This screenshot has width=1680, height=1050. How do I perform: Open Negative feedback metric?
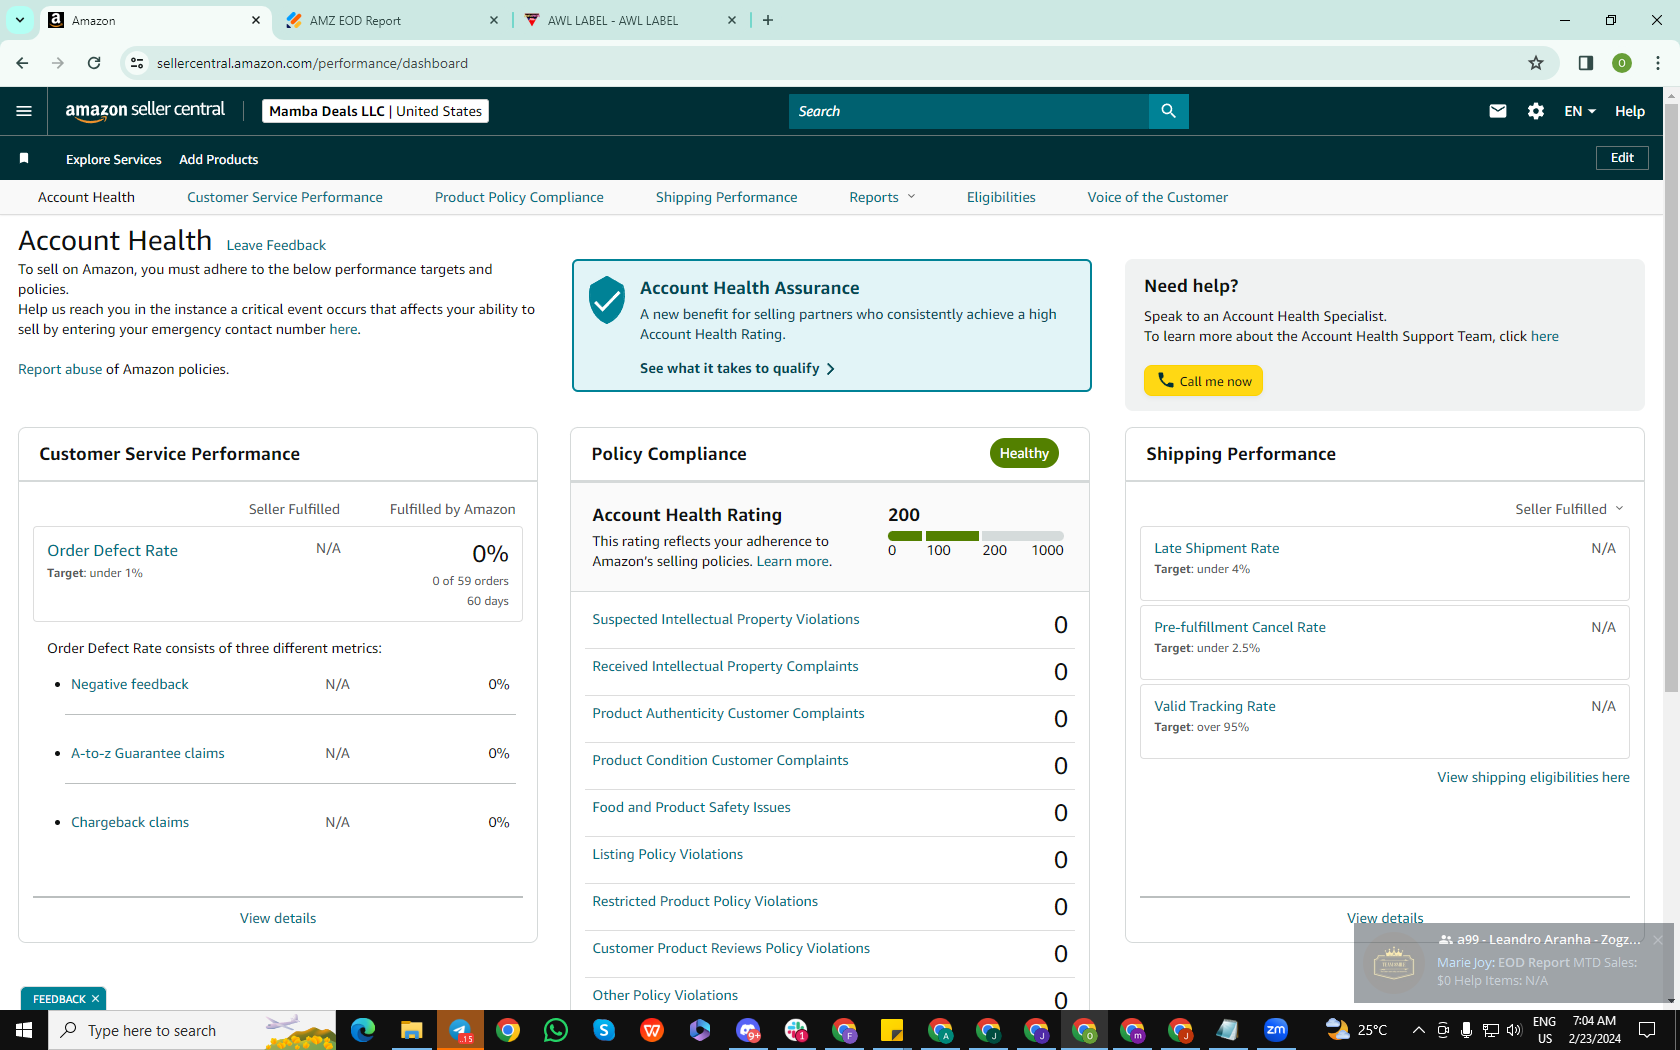(x=129, y=684)
